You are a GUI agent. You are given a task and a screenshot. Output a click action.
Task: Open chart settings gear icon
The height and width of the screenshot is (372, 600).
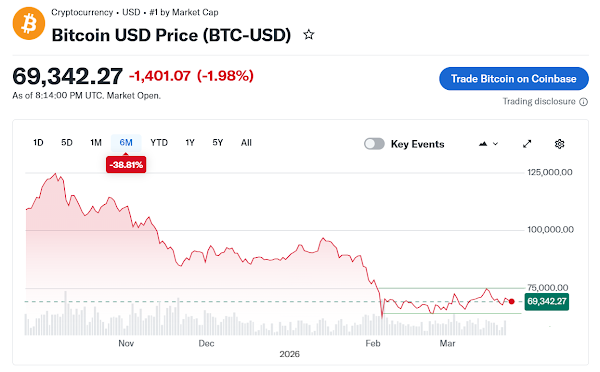pos(559,144)
